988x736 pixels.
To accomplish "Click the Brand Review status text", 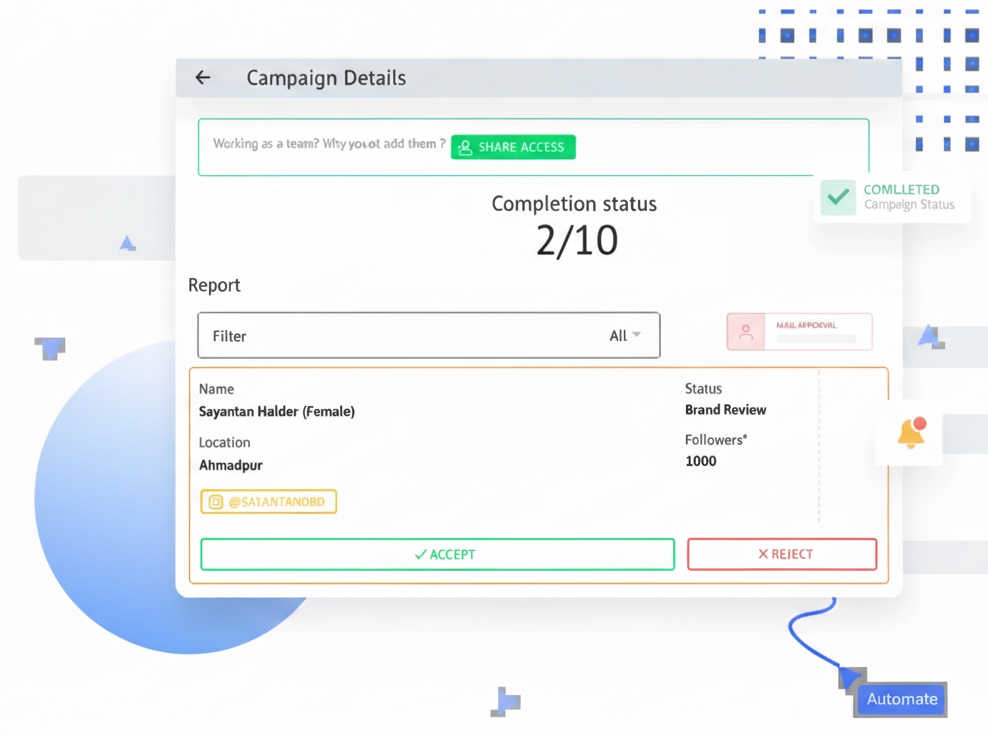I will 725,410.
